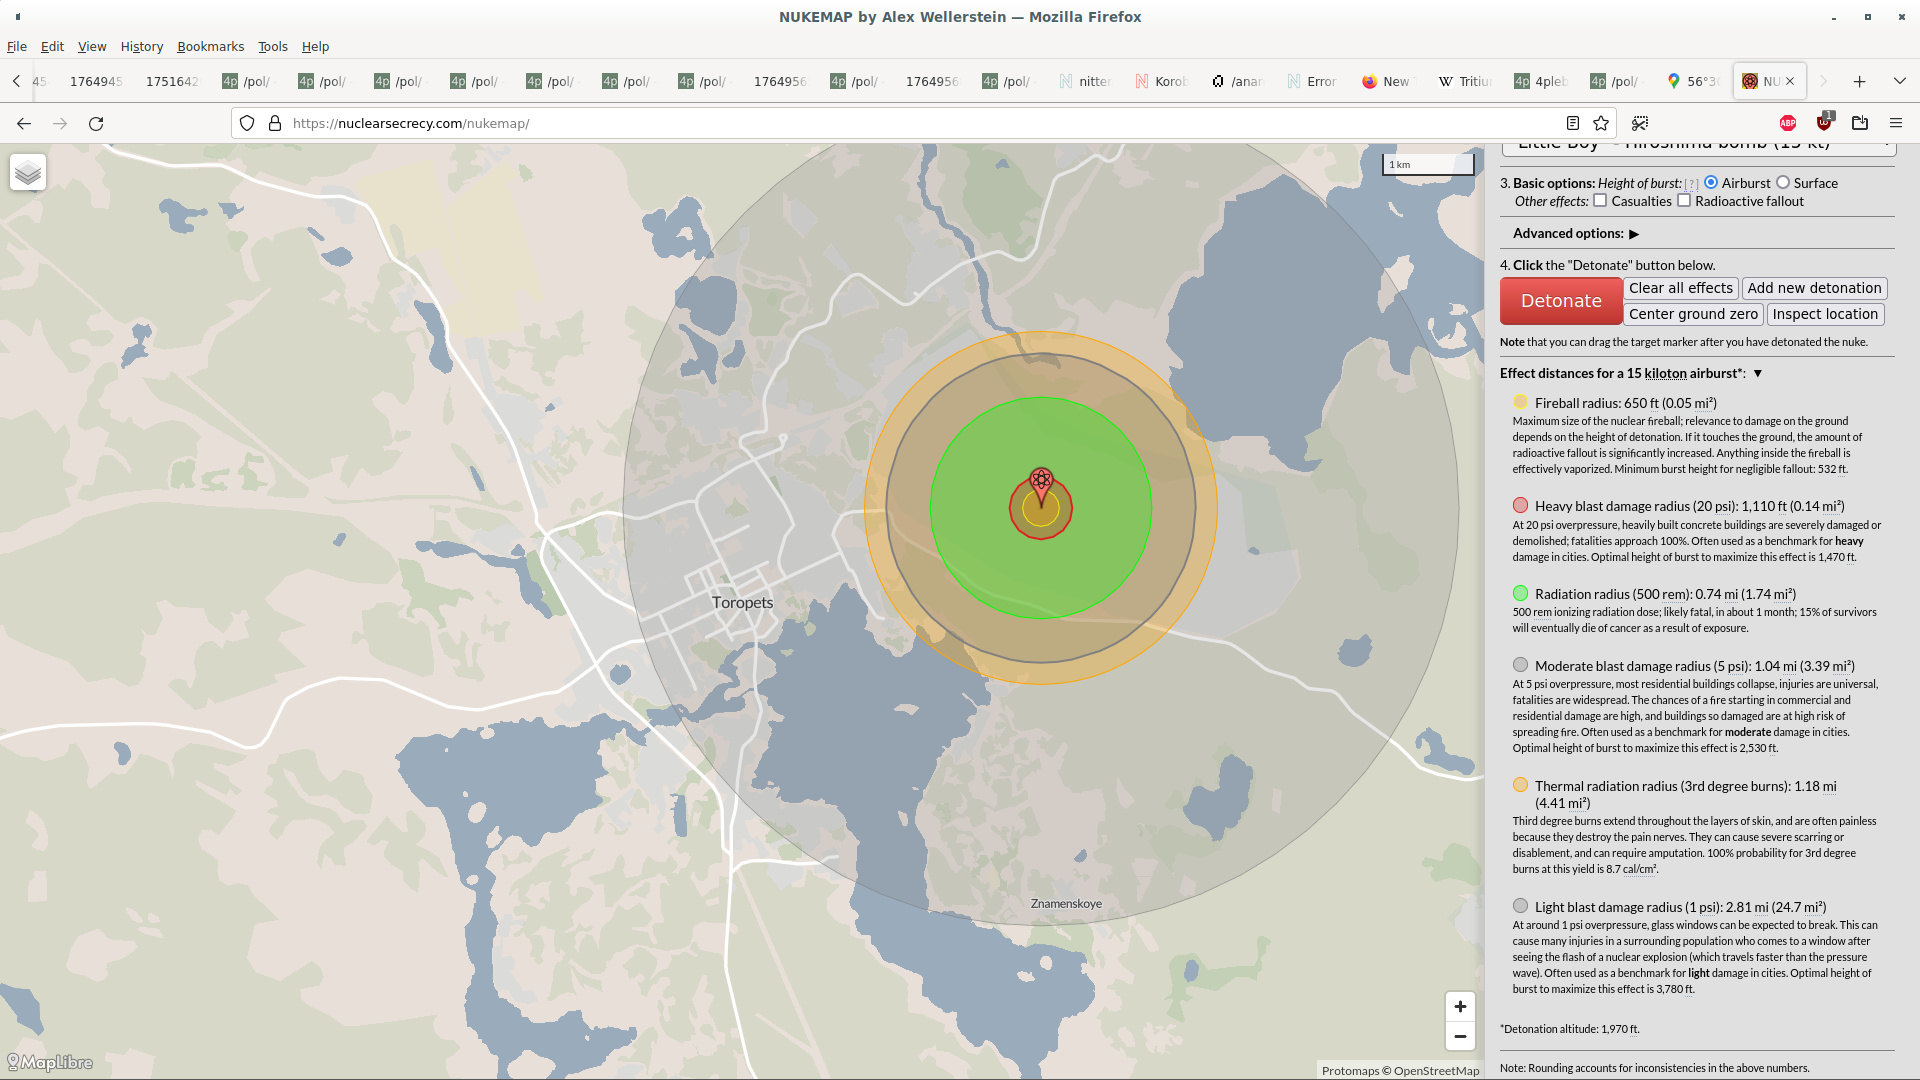The height and width of the screenshot is (1080, 1920).
Task: Enable the Radioactive fallout checkbox
Action: 1684,201
